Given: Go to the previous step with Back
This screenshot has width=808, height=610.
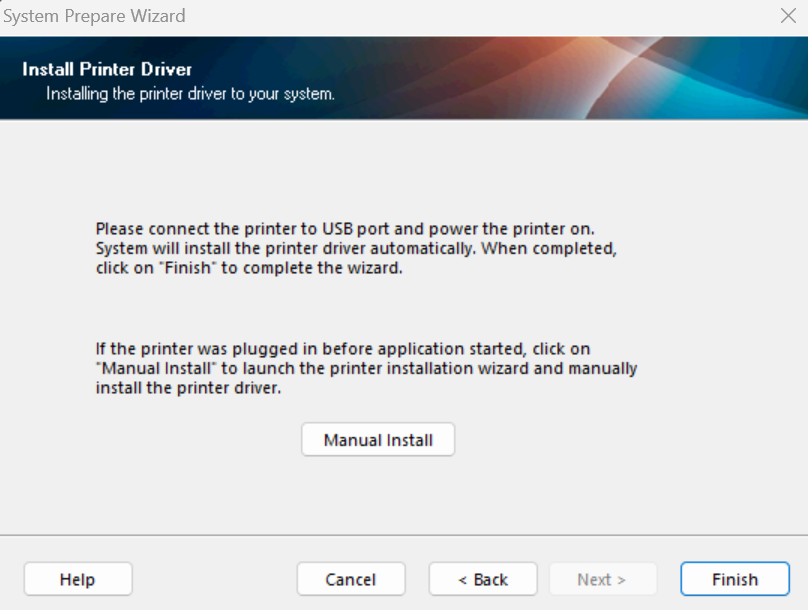Looking at the screenshot, I should point(483,579).
